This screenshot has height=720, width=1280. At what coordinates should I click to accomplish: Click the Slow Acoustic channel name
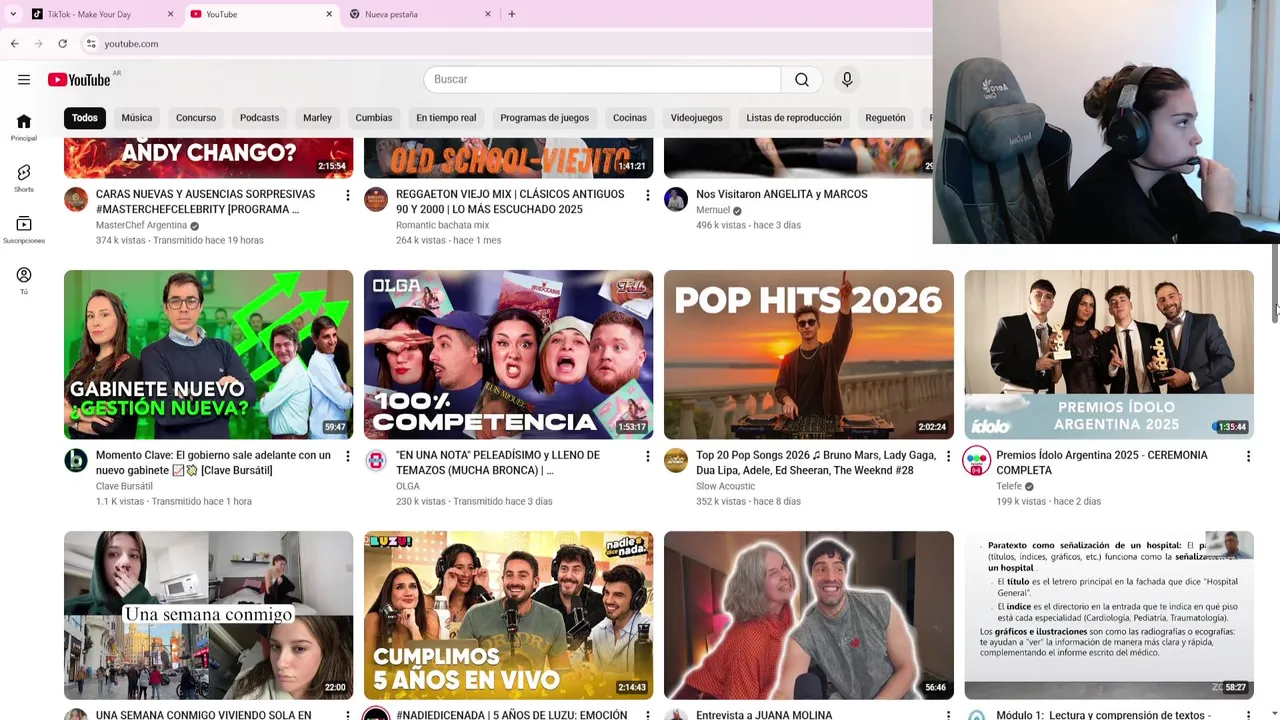tap(726, 486)
